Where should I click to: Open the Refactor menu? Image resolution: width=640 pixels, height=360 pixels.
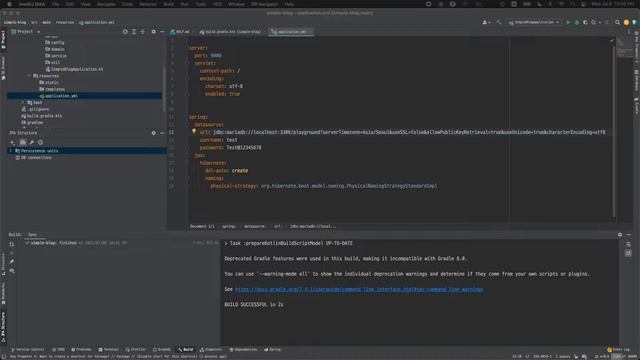coord(148,4)
